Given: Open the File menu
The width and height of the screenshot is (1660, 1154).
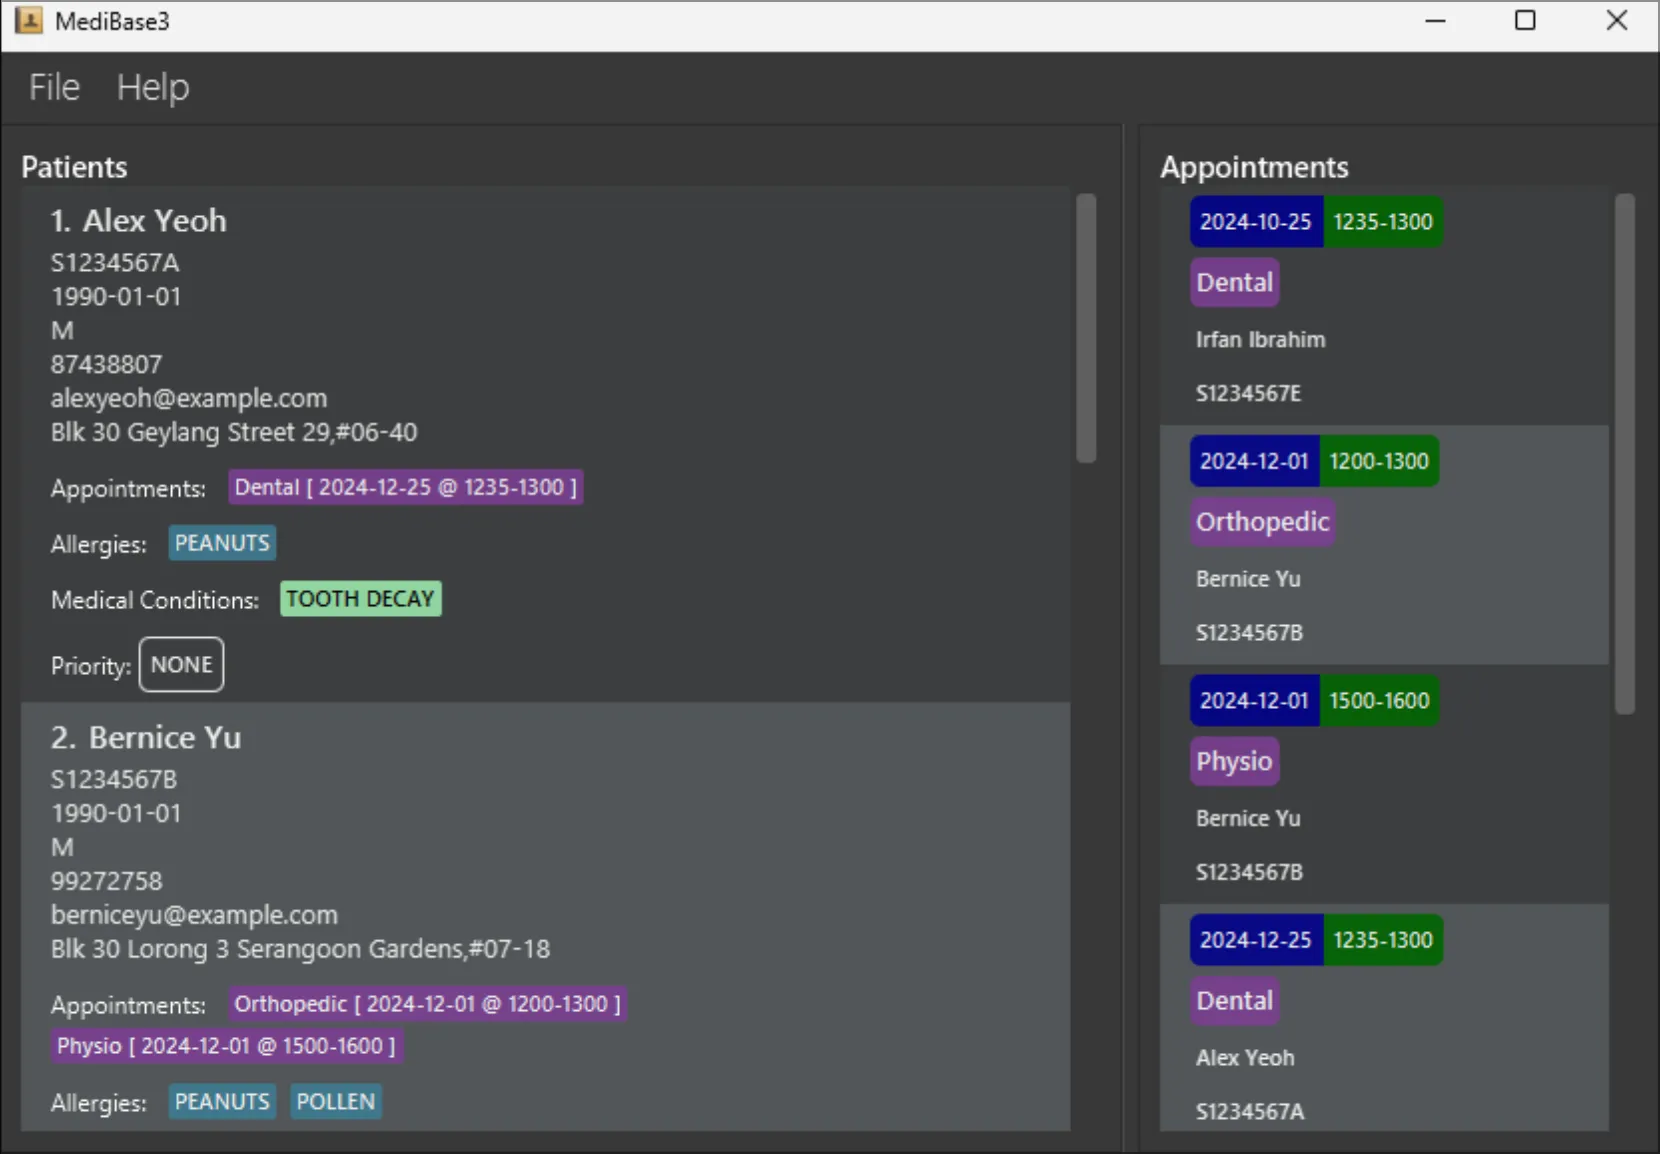Looking at the screenshot, I should click(x=53, y=87).
